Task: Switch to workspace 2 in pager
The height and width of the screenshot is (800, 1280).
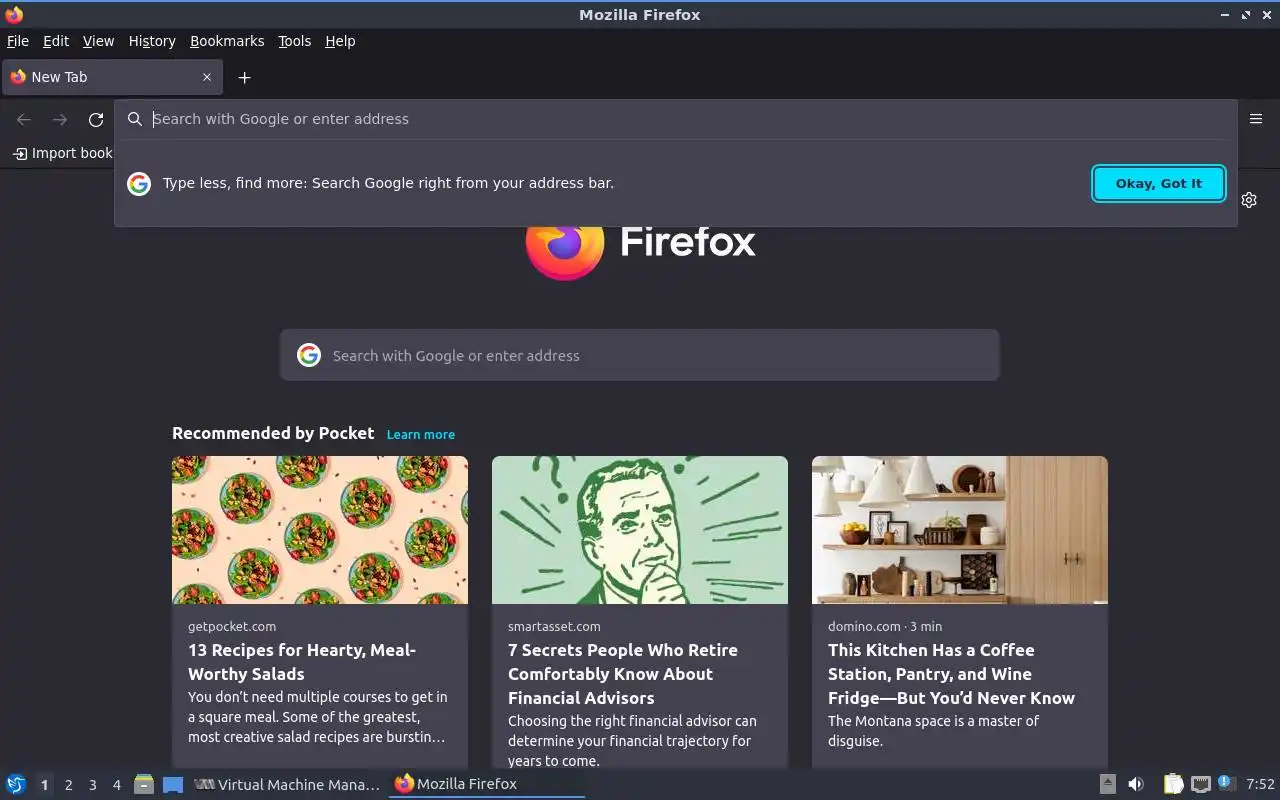Action: (68, 785)
